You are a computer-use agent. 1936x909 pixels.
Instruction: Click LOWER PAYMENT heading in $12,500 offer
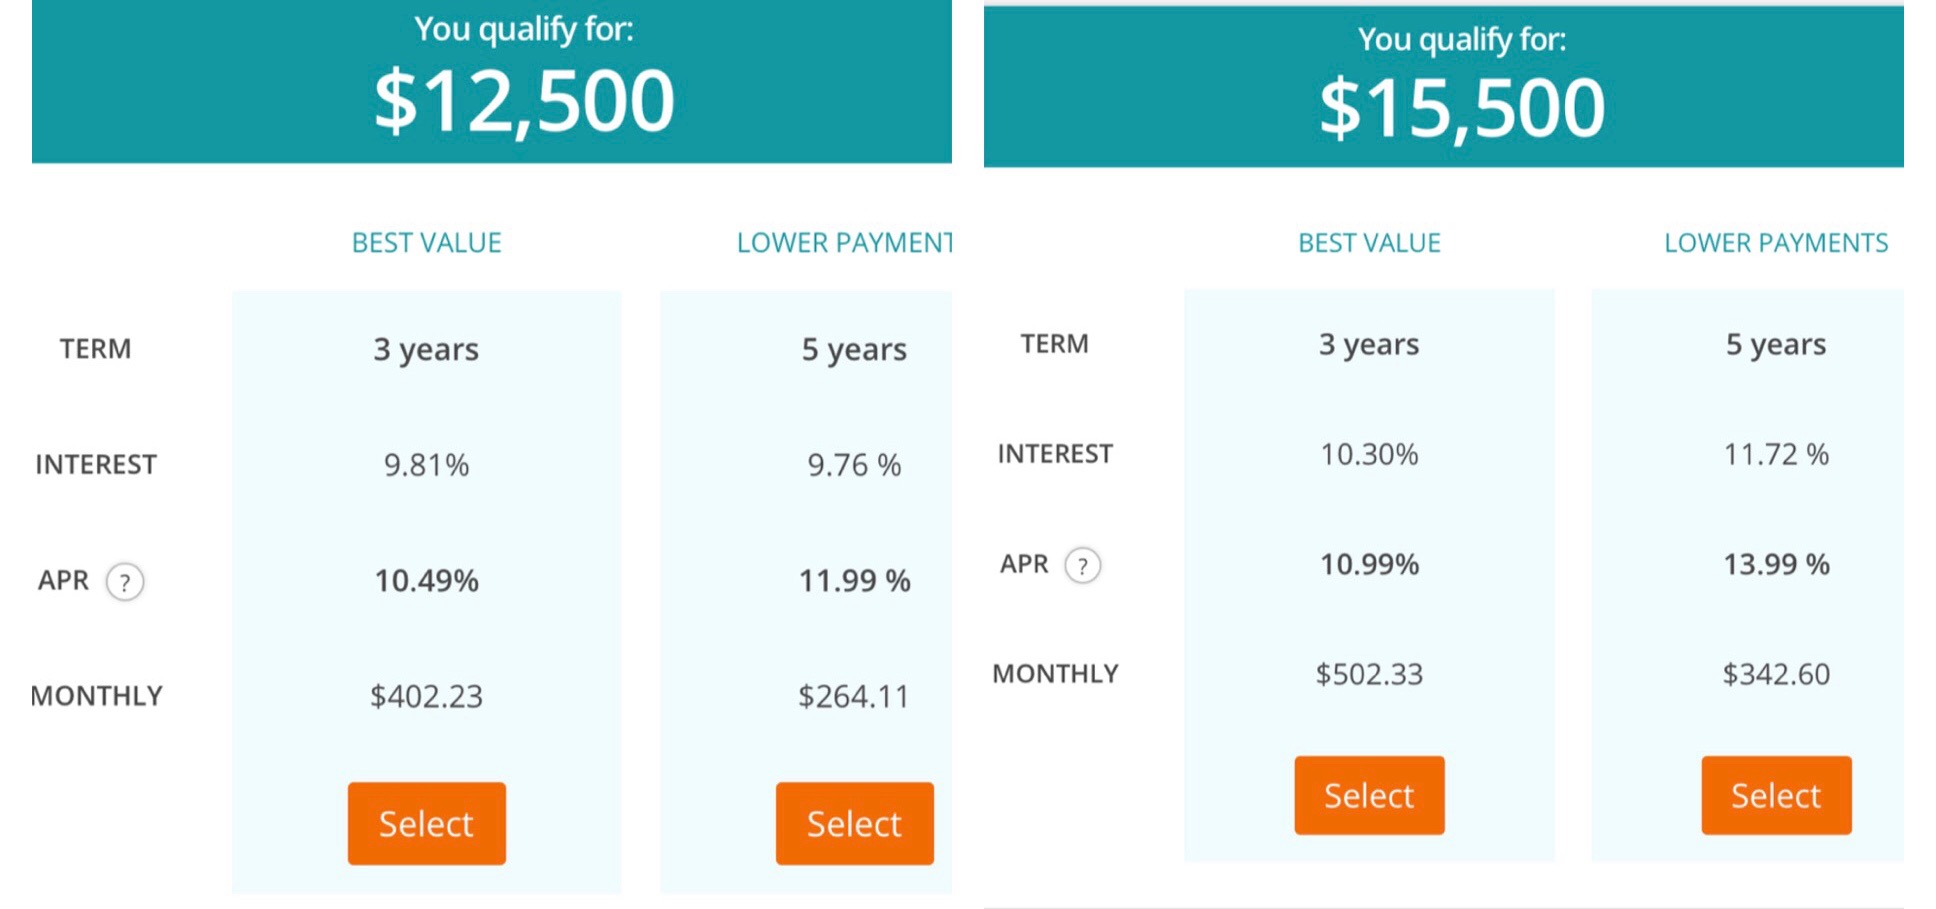pyautogui.click(x=844, y=243)
